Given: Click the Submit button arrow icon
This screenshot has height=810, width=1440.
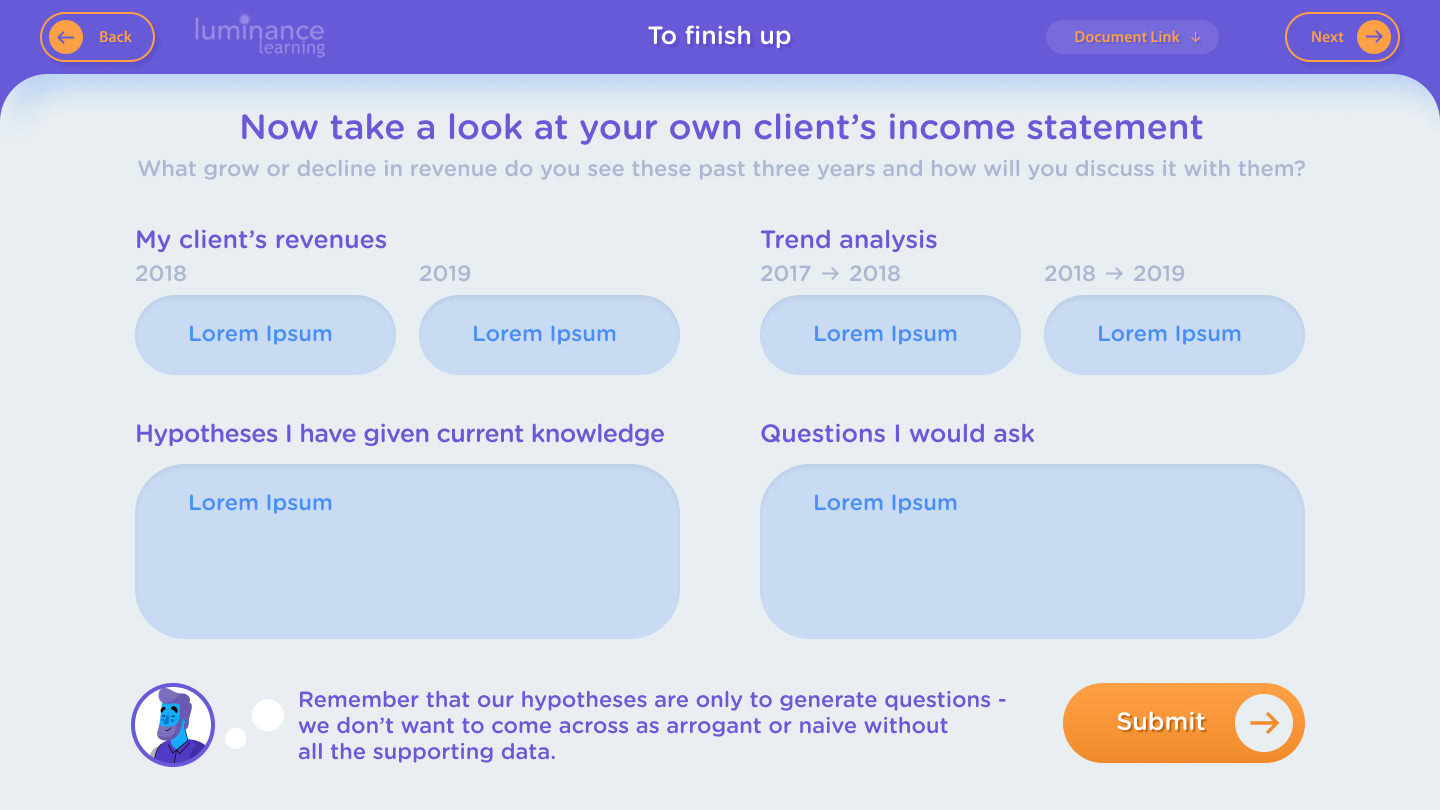Looking at the screenshot, I should tap(1264, 723).
